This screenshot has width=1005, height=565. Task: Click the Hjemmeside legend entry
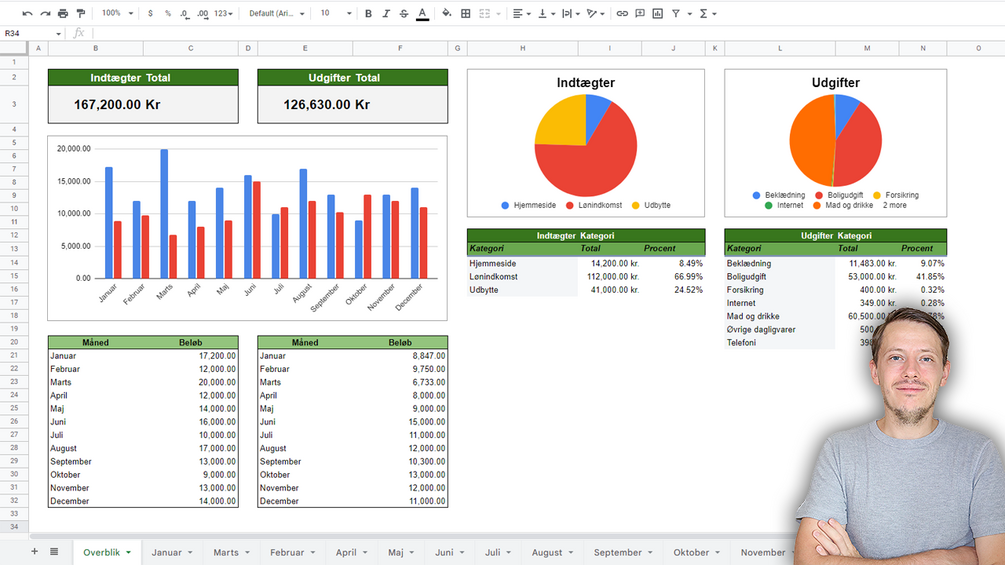pyautogui.click(x=529, y=205)
